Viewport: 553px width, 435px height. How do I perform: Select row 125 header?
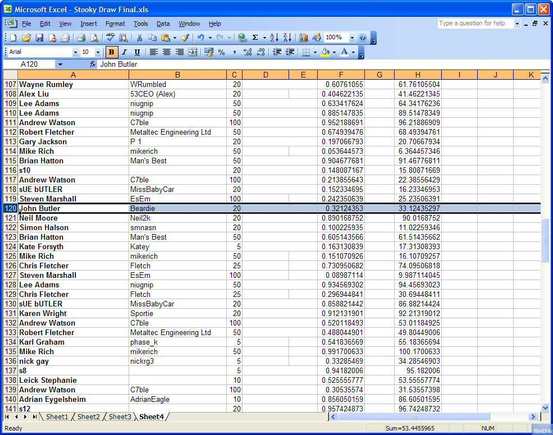click(10, 256)
